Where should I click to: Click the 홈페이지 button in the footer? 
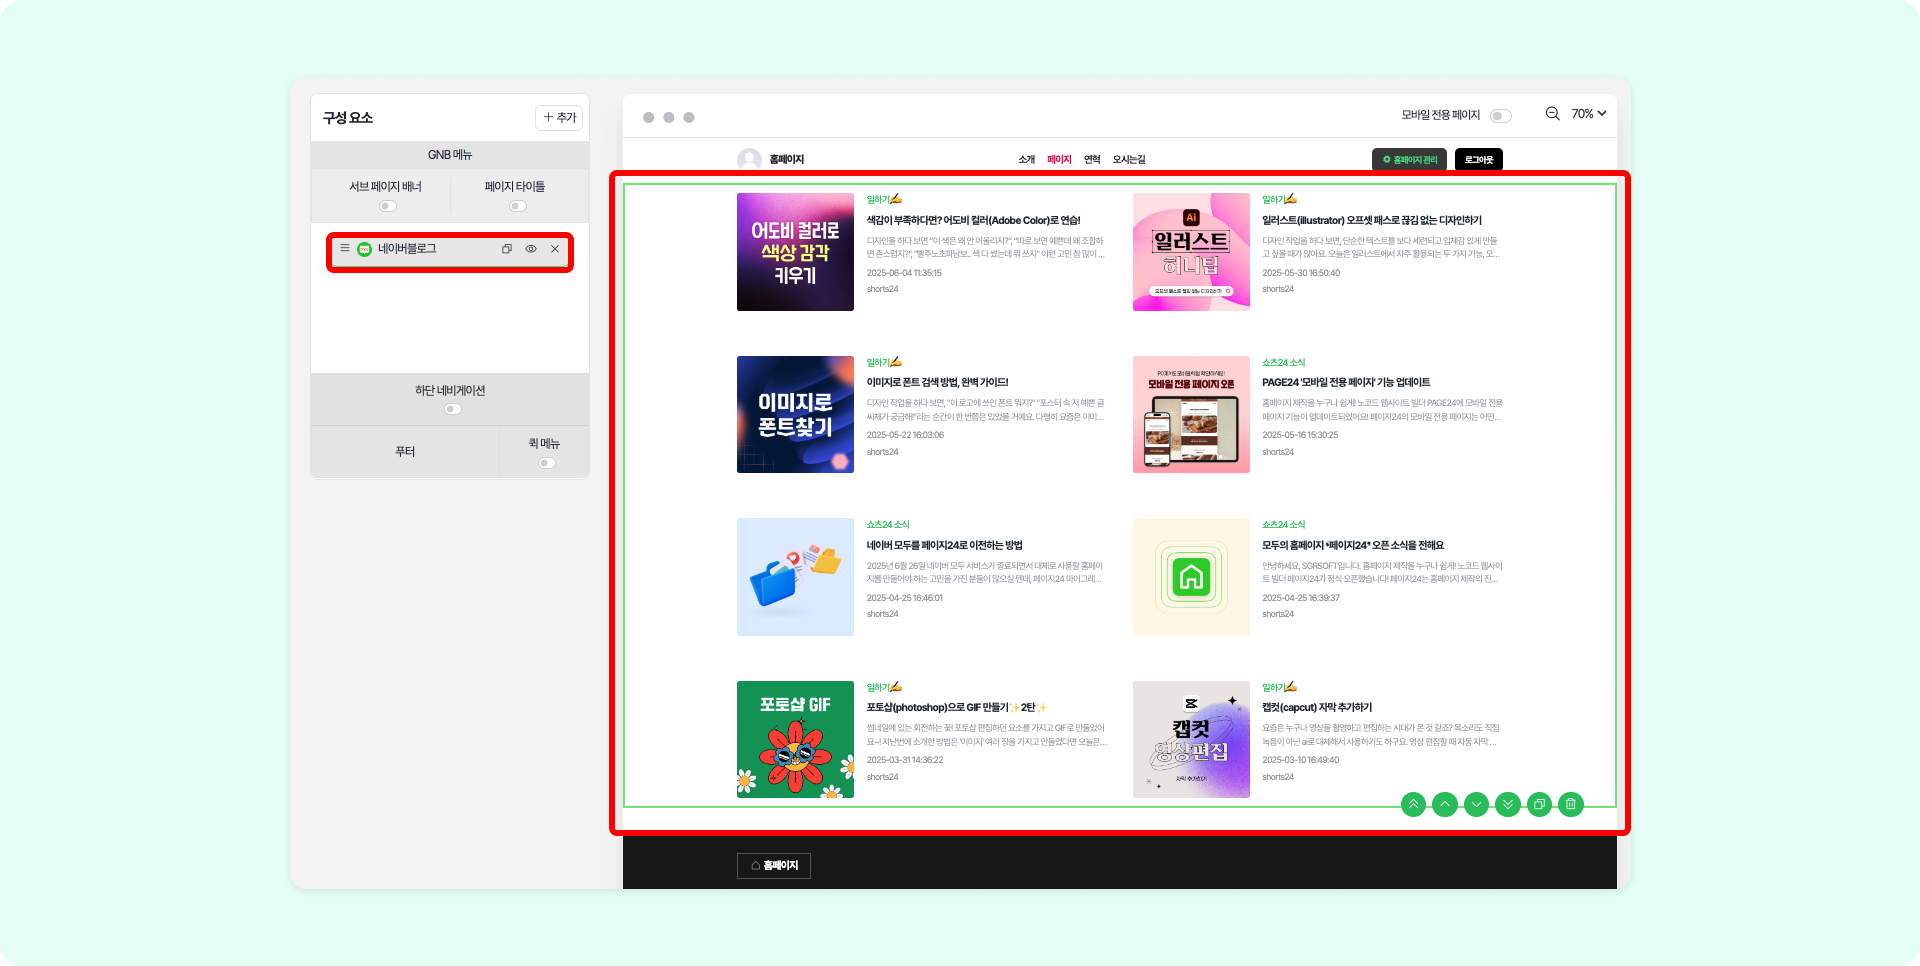pos(774,866)
